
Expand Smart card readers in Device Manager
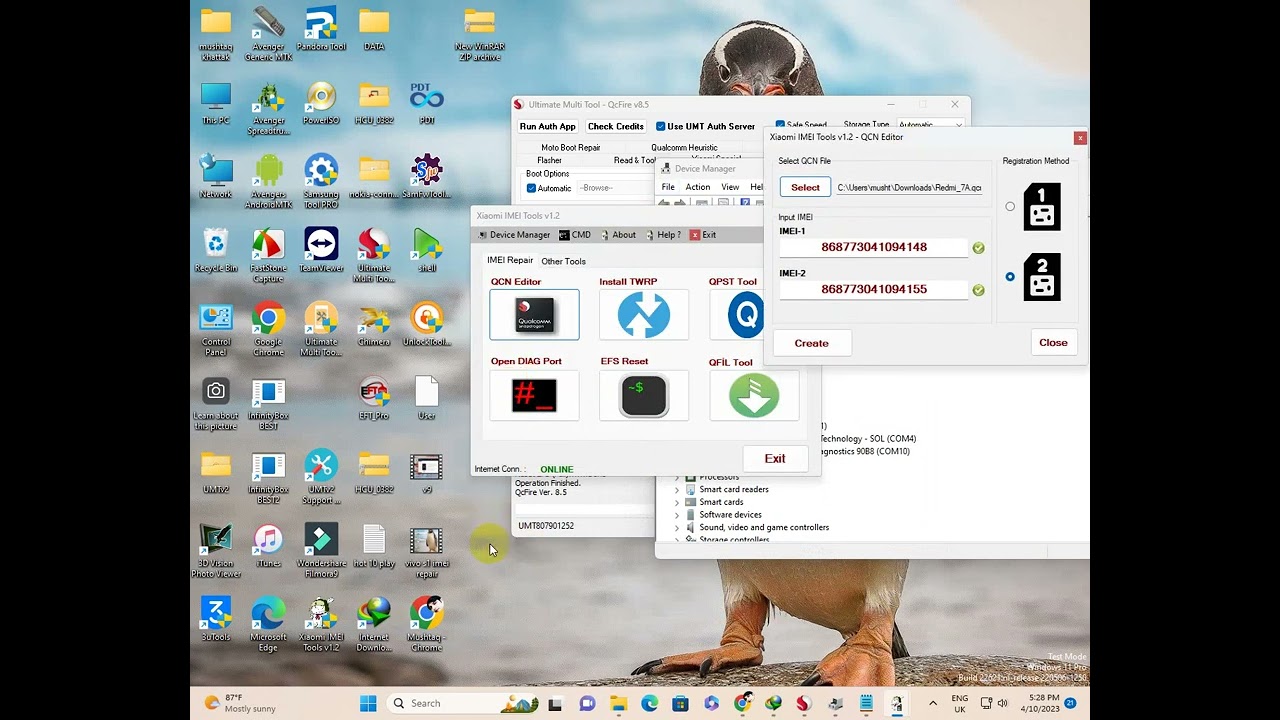click(x=677, y=489)
